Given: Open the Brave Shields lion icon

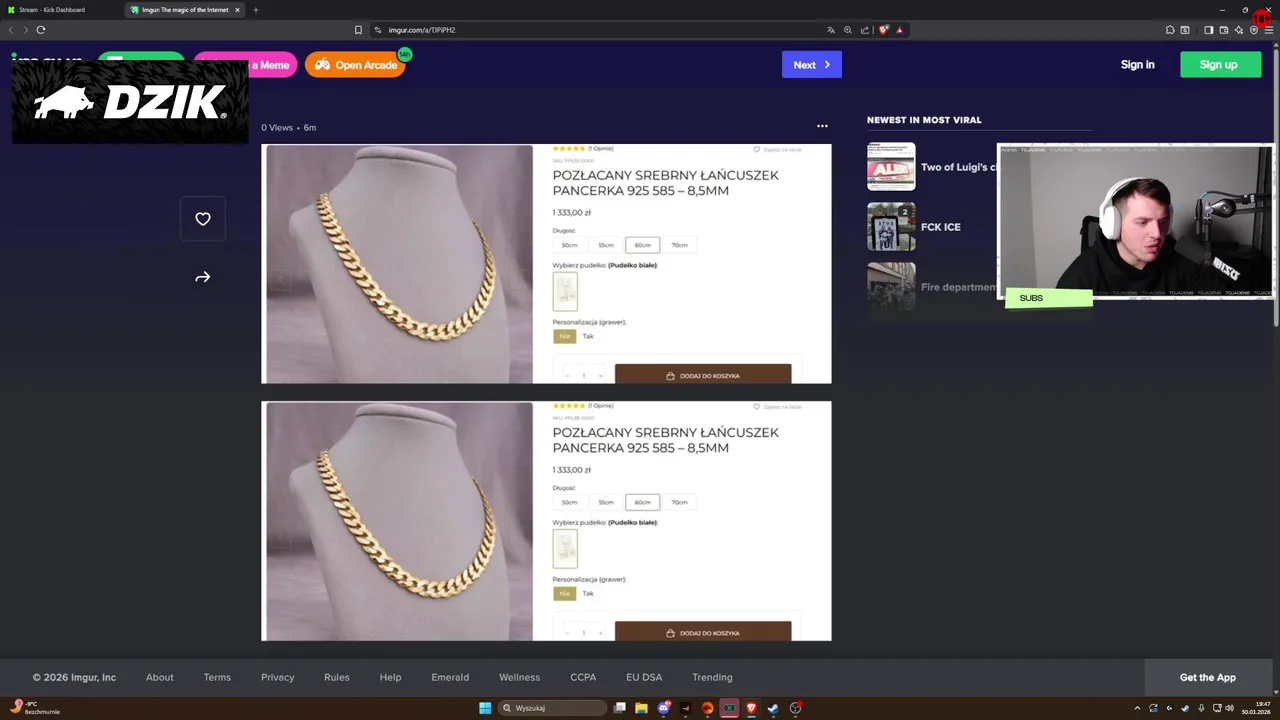Looking at the screenshot, I should pyautogui.click(x=883, y=30).
